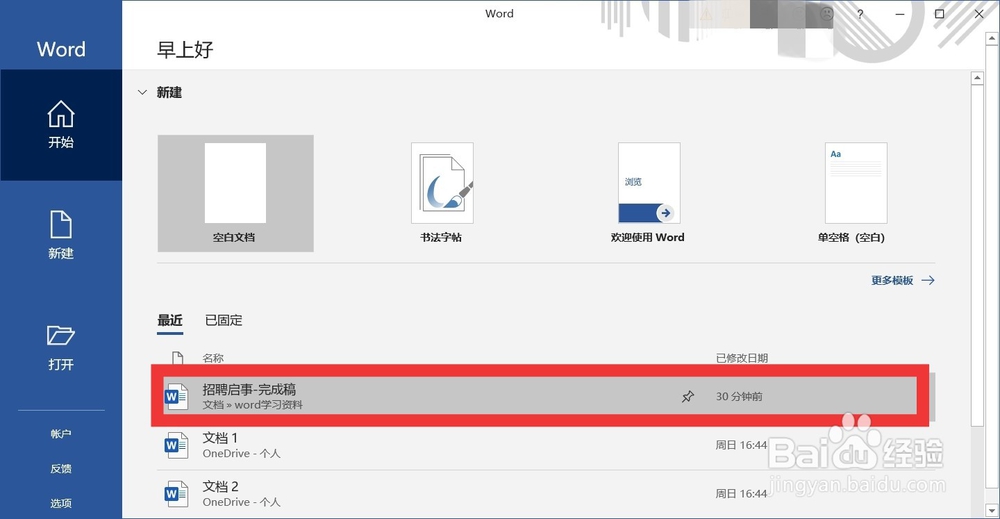Click the file path 文档 » word学习资料
Image resolution: width=1000 pixels, height=519 pixels.
tap(253, 405)
